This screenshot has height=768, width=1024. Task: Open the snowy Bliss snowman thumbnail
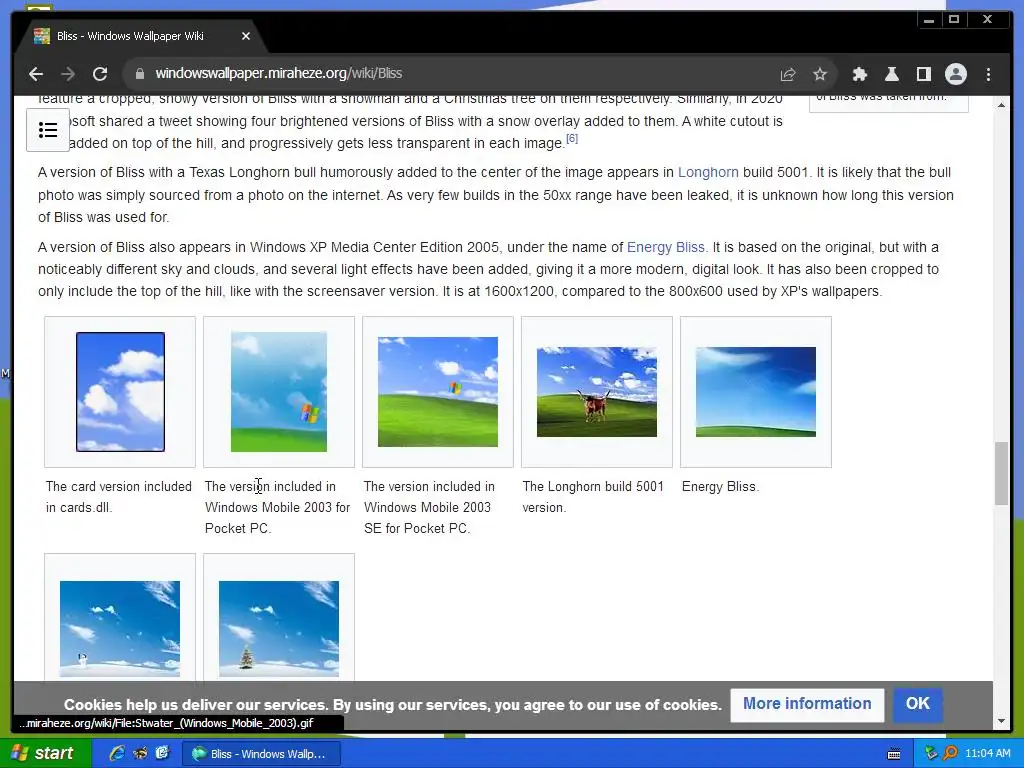point(120,629)
